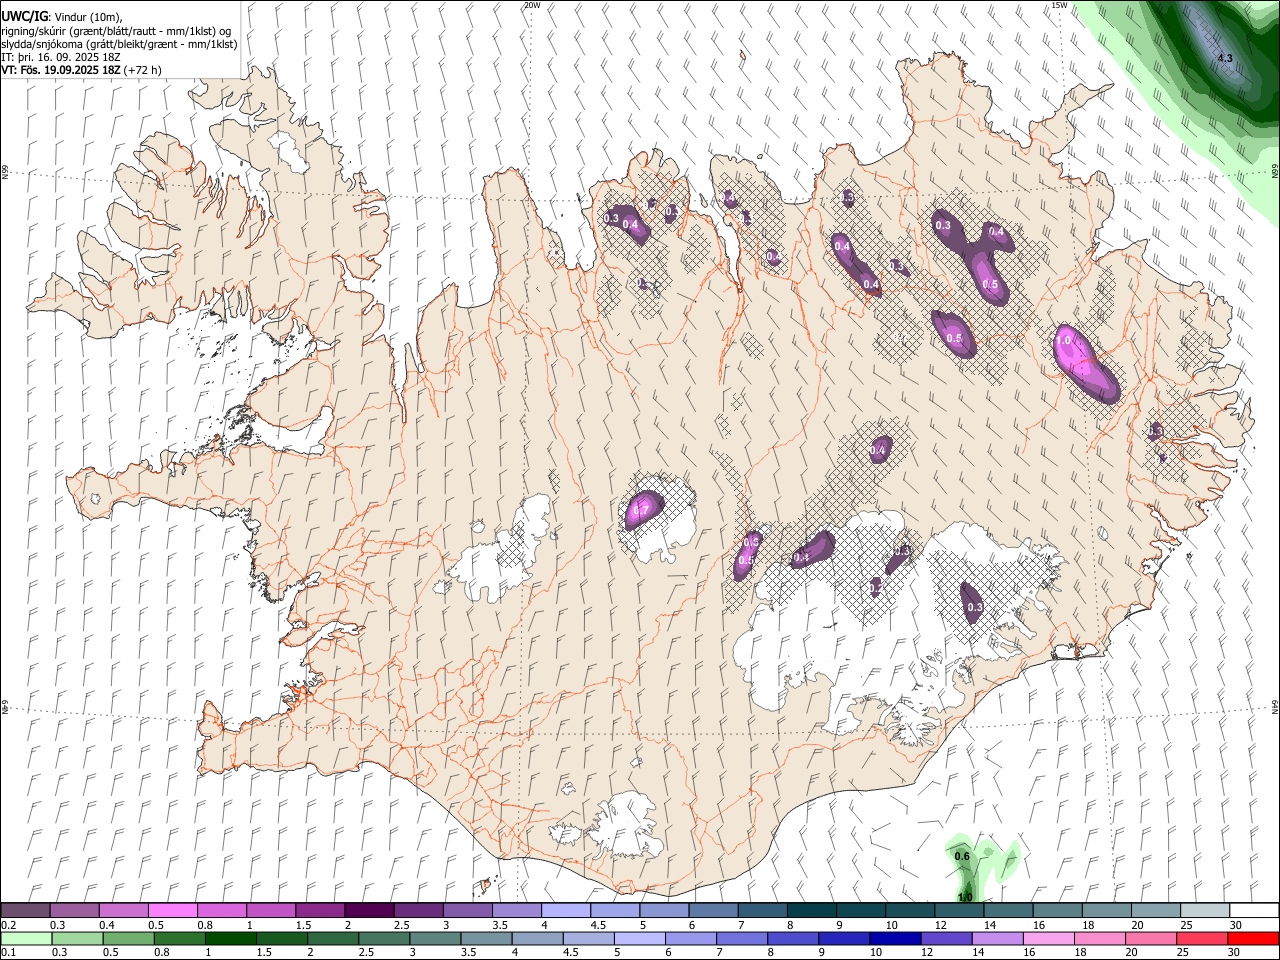Click the 1.0 value in the green rain patch
Screen dimensions: 1280x960
[965, 897]
